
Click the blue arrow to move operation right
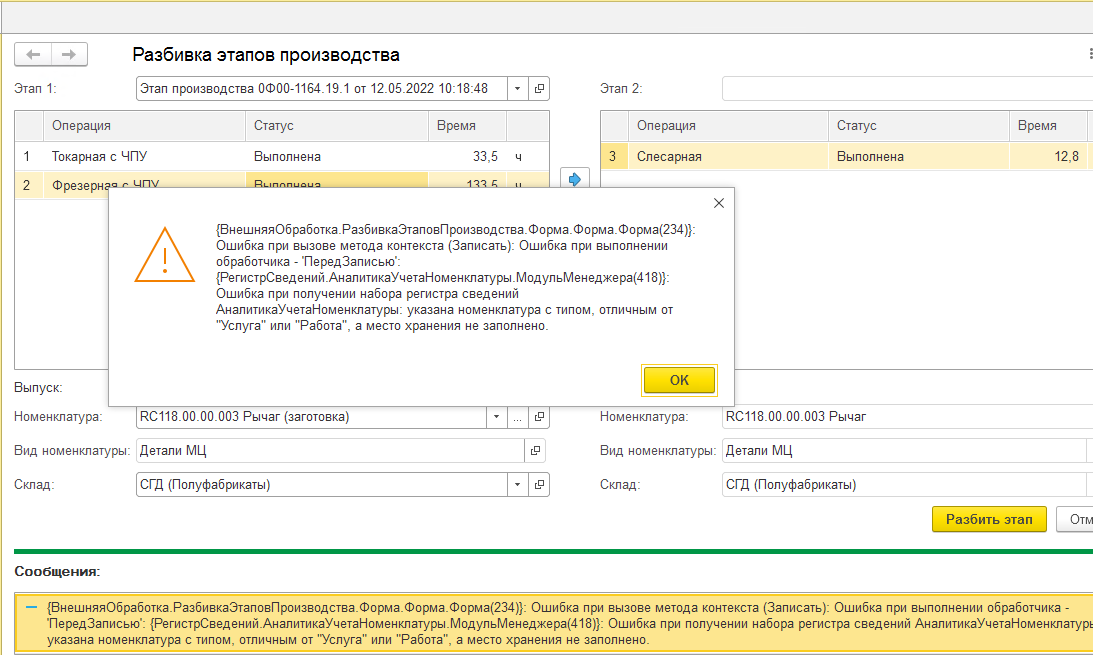pos(575,179)
